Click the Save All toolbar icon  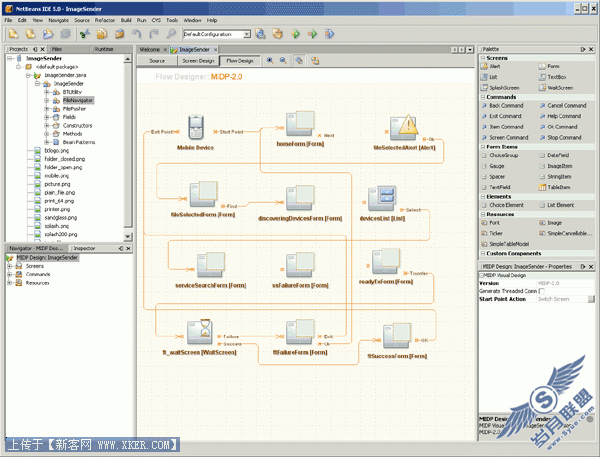click(65, 34)
